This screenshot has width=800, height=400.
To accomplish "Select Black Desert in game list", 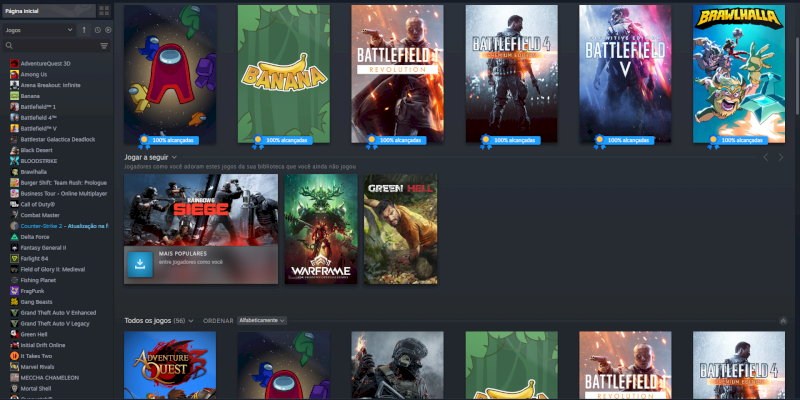I will click(37, 150).
